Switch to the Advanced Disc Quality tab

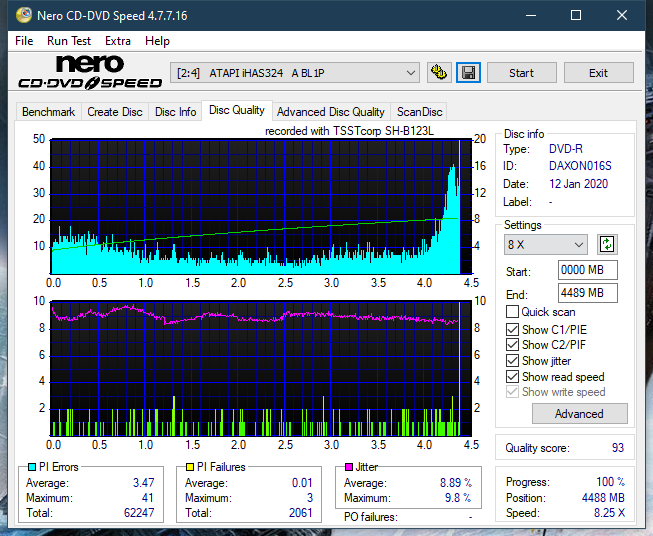[330, 112]
